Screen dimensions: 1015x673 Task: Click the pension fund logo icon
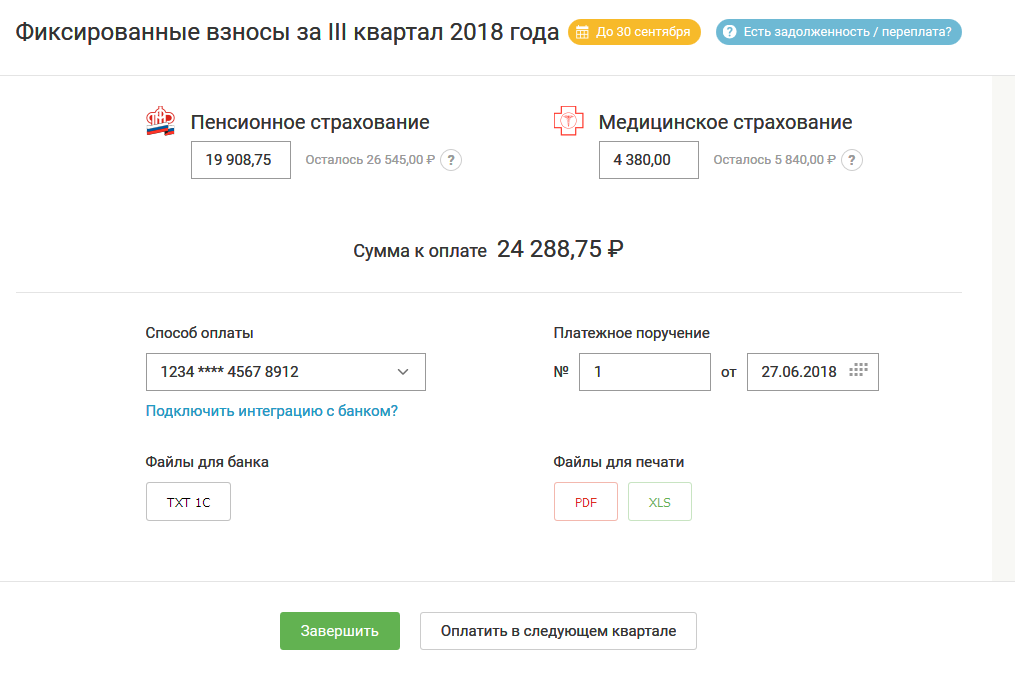[160, 122]
